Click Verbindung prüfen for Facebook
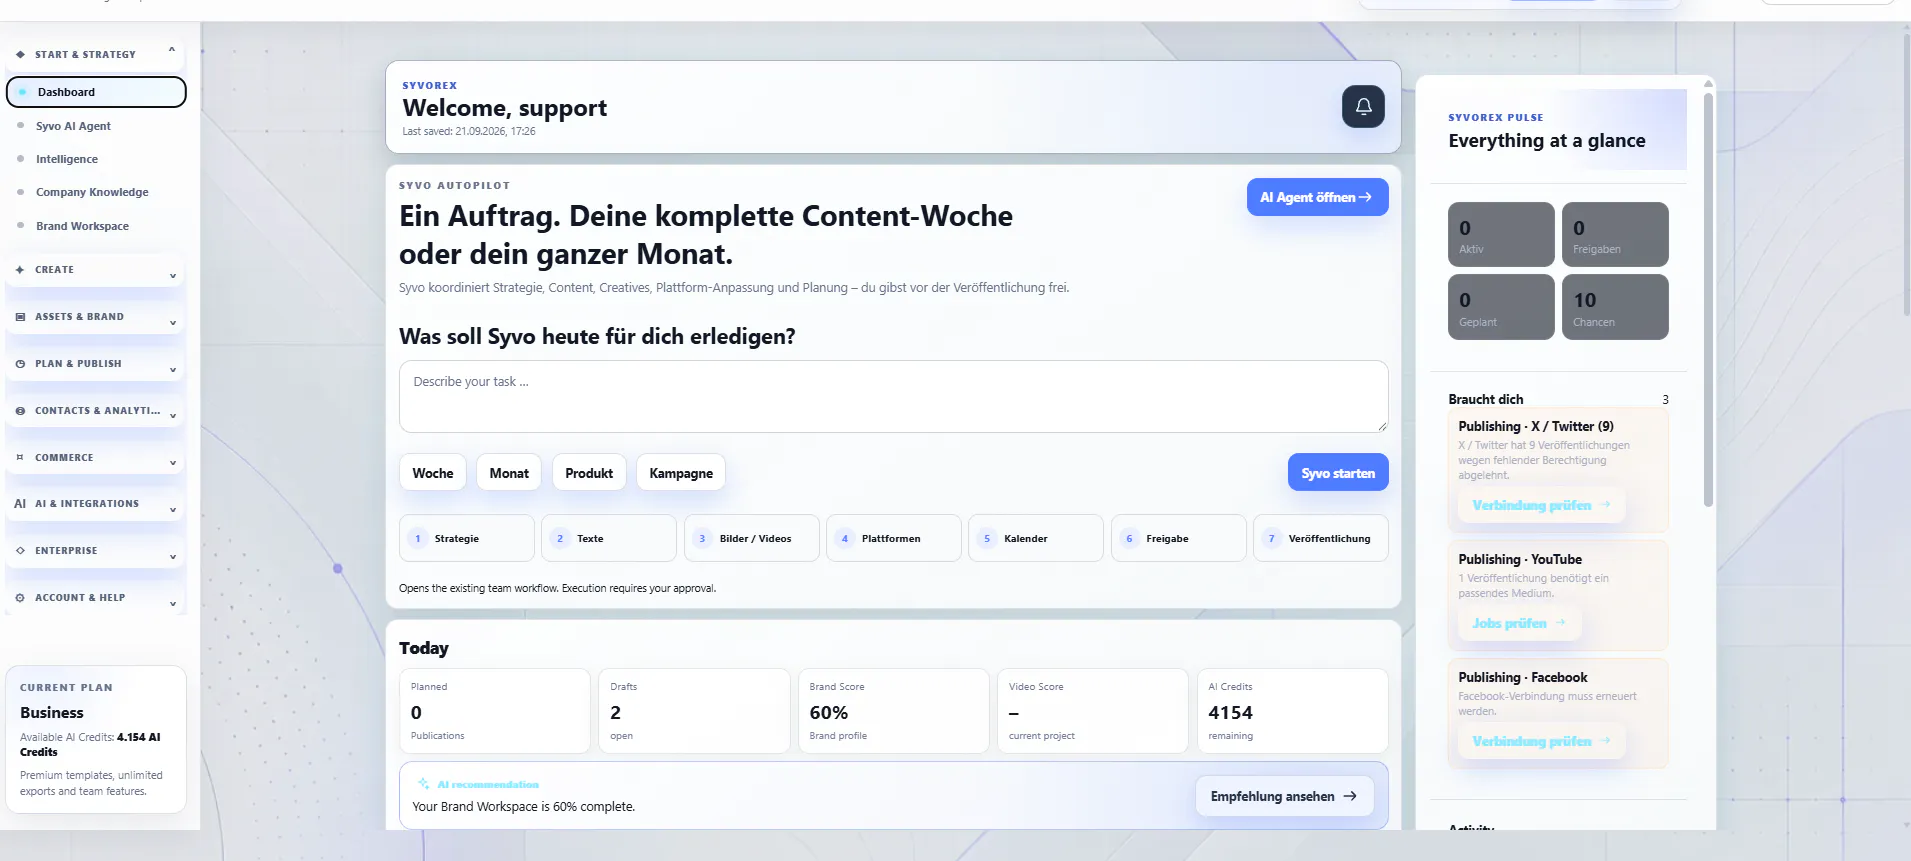The height and width of the screenshot is (861, 1911). tap(1541, 741)
